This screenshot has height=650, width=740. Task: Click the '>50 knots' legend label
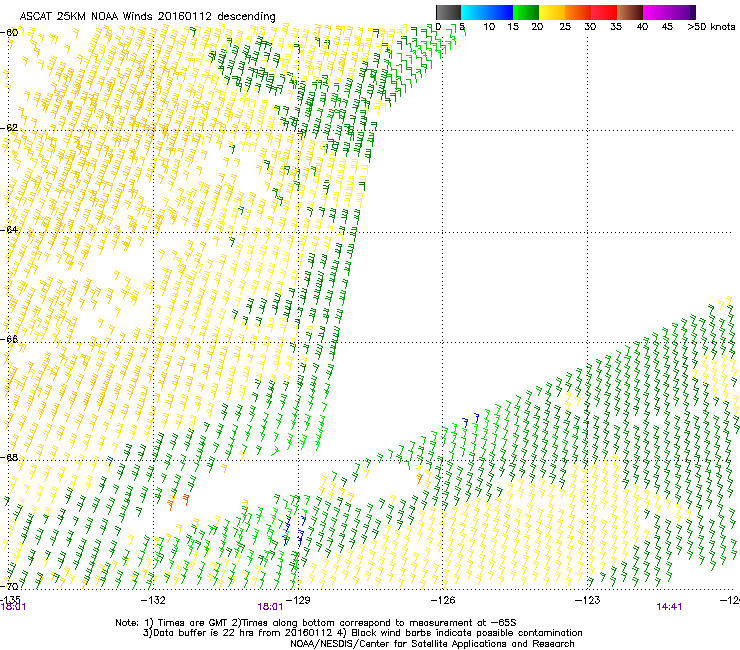point(711,27)
